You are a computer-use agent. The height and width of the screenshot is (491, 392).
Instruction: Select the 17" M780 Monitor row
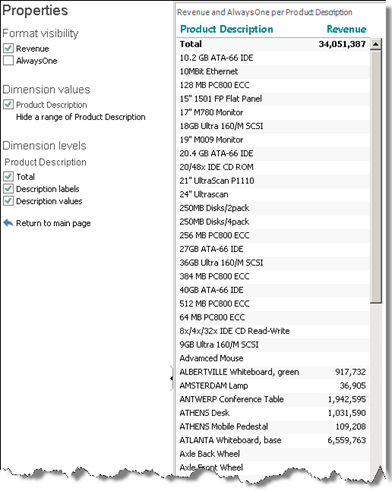coord(273,113)
